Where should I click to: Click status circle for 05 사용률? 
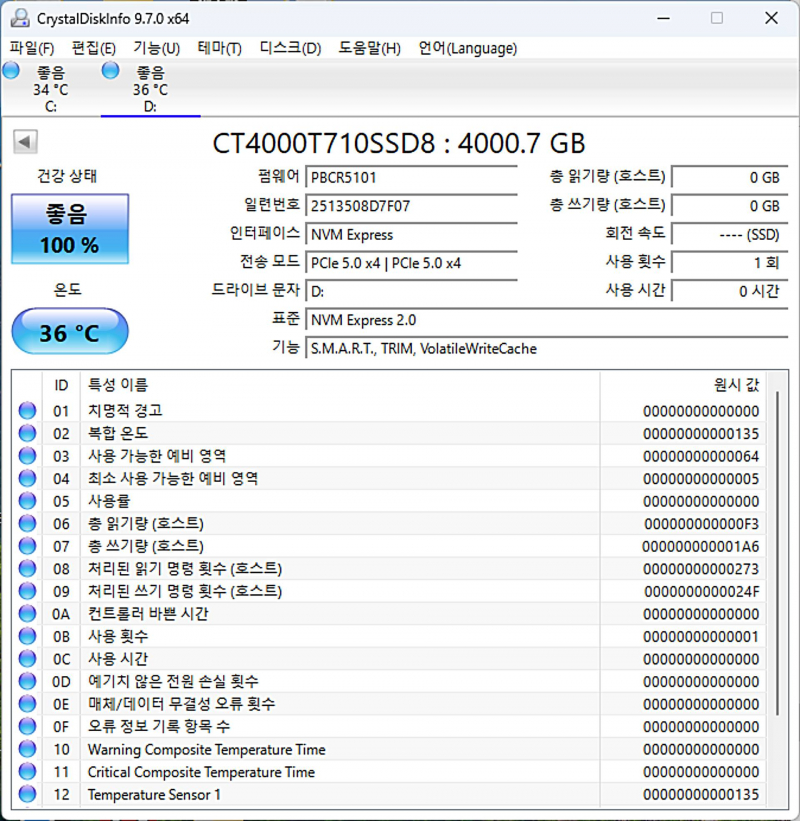pos(27,501)
